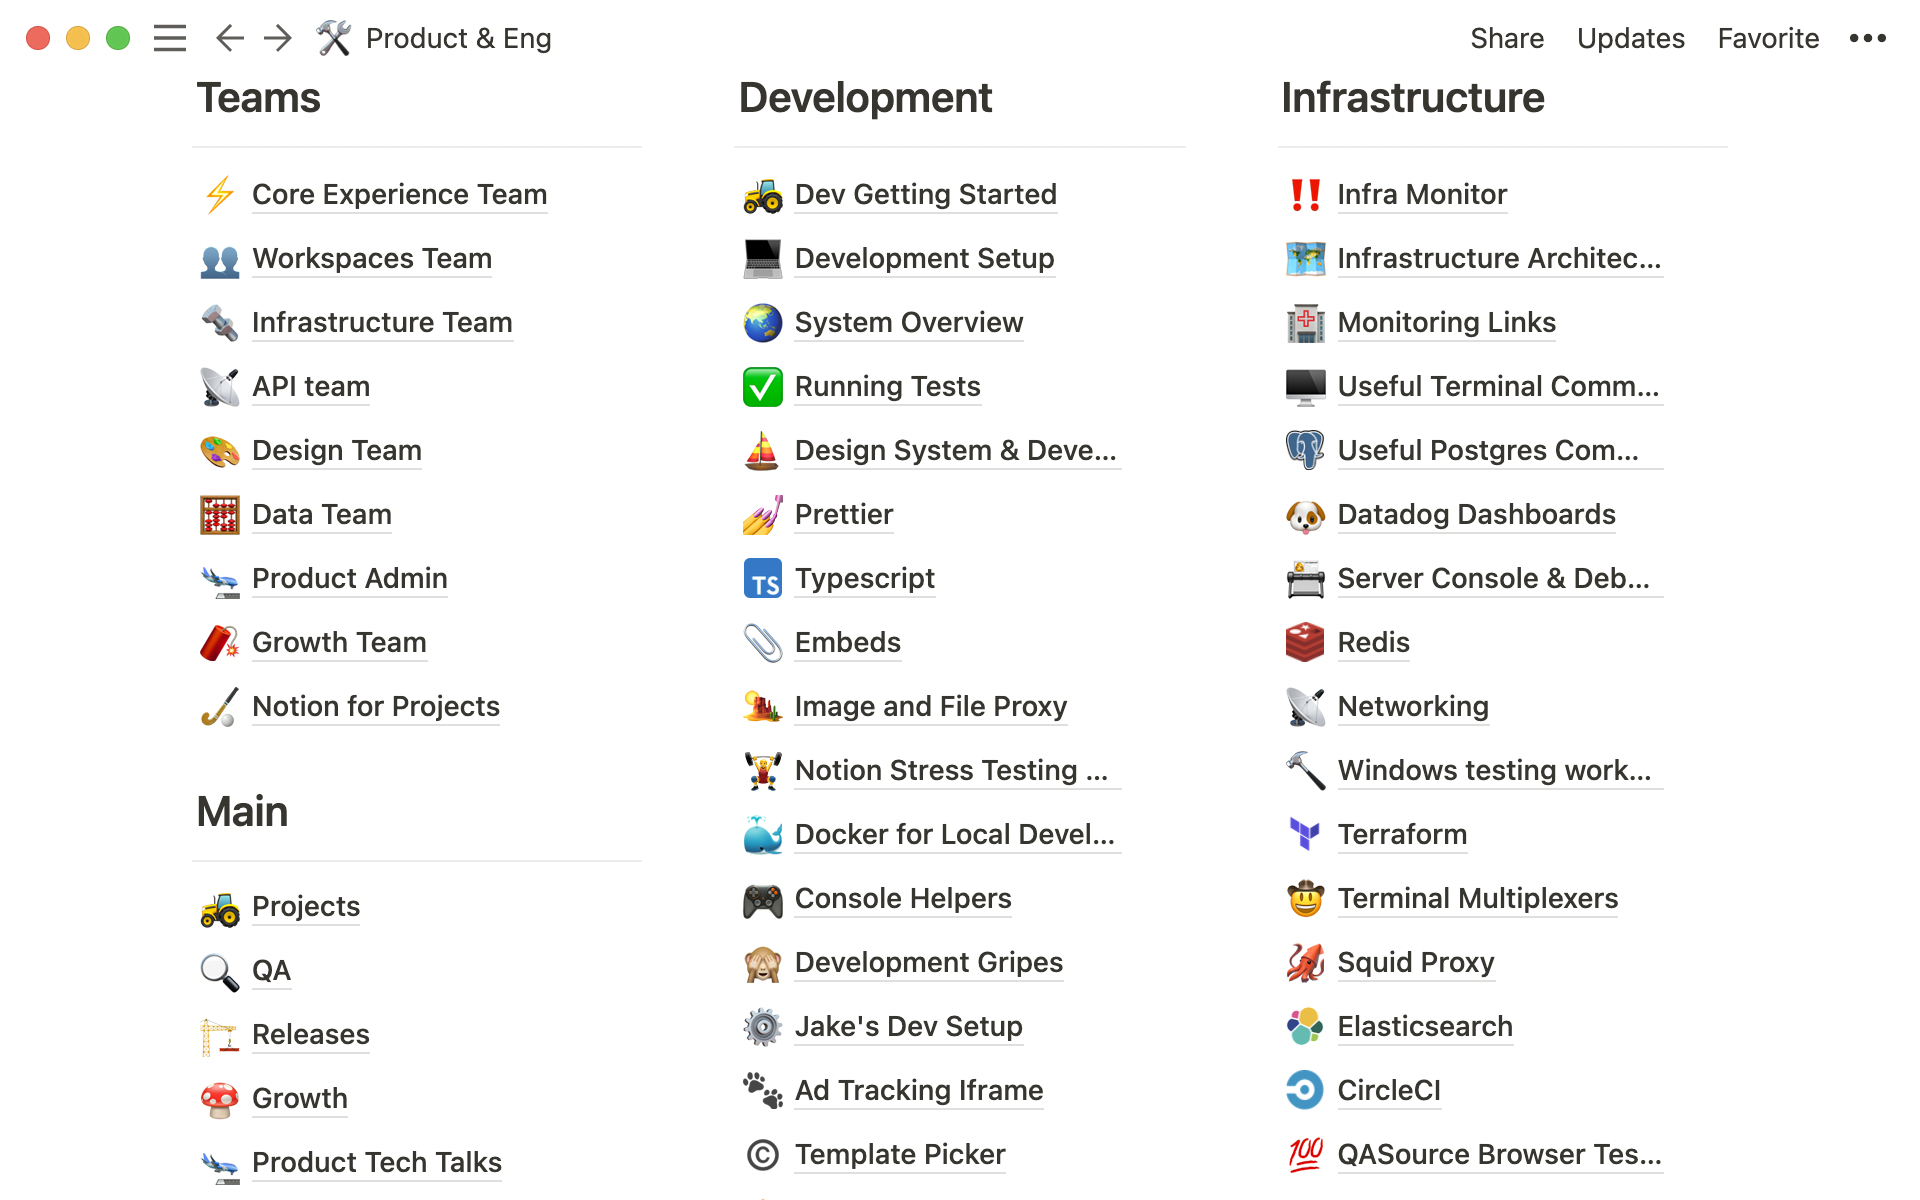Screen dimensions: 1920x1200
Task: Open the Docker for Local Development page
Action: 955,834
